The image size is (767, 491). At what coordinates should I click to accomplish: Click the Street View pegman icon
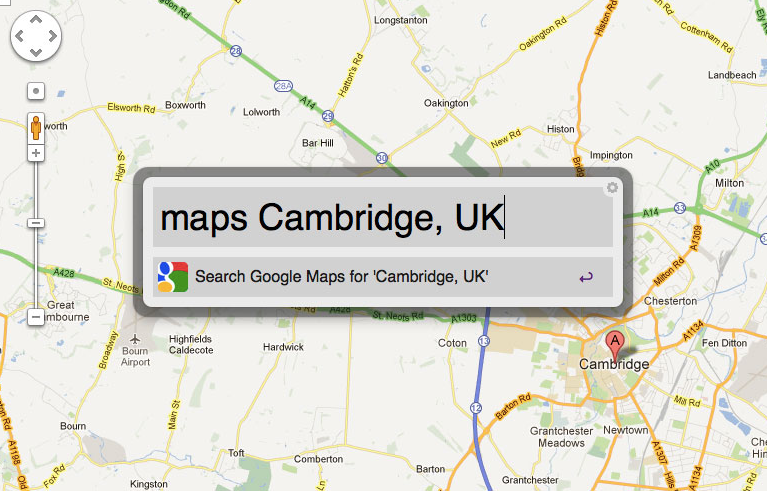tap(36, 128)
